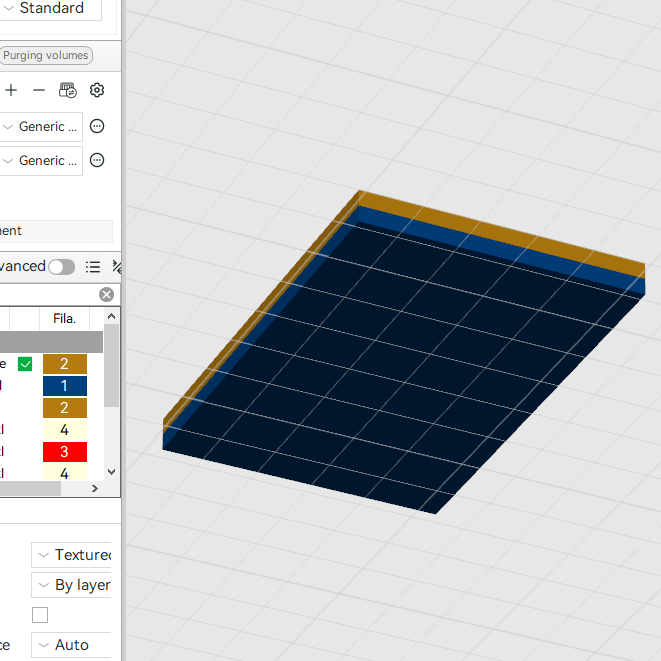Click the top orange filament 2 swatch
Image resolution: width=661 pixels, height=661 pixels.
[65, 364]
